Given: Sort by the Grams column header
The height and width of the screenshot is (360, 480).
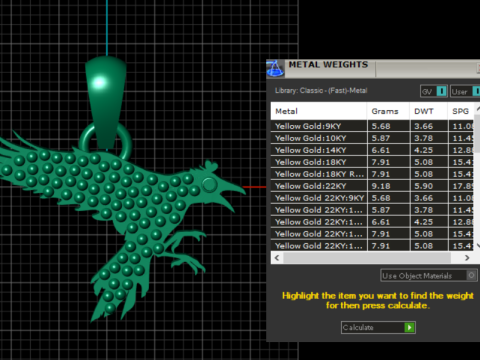Looking at the screenshot, I should (388, 111).
